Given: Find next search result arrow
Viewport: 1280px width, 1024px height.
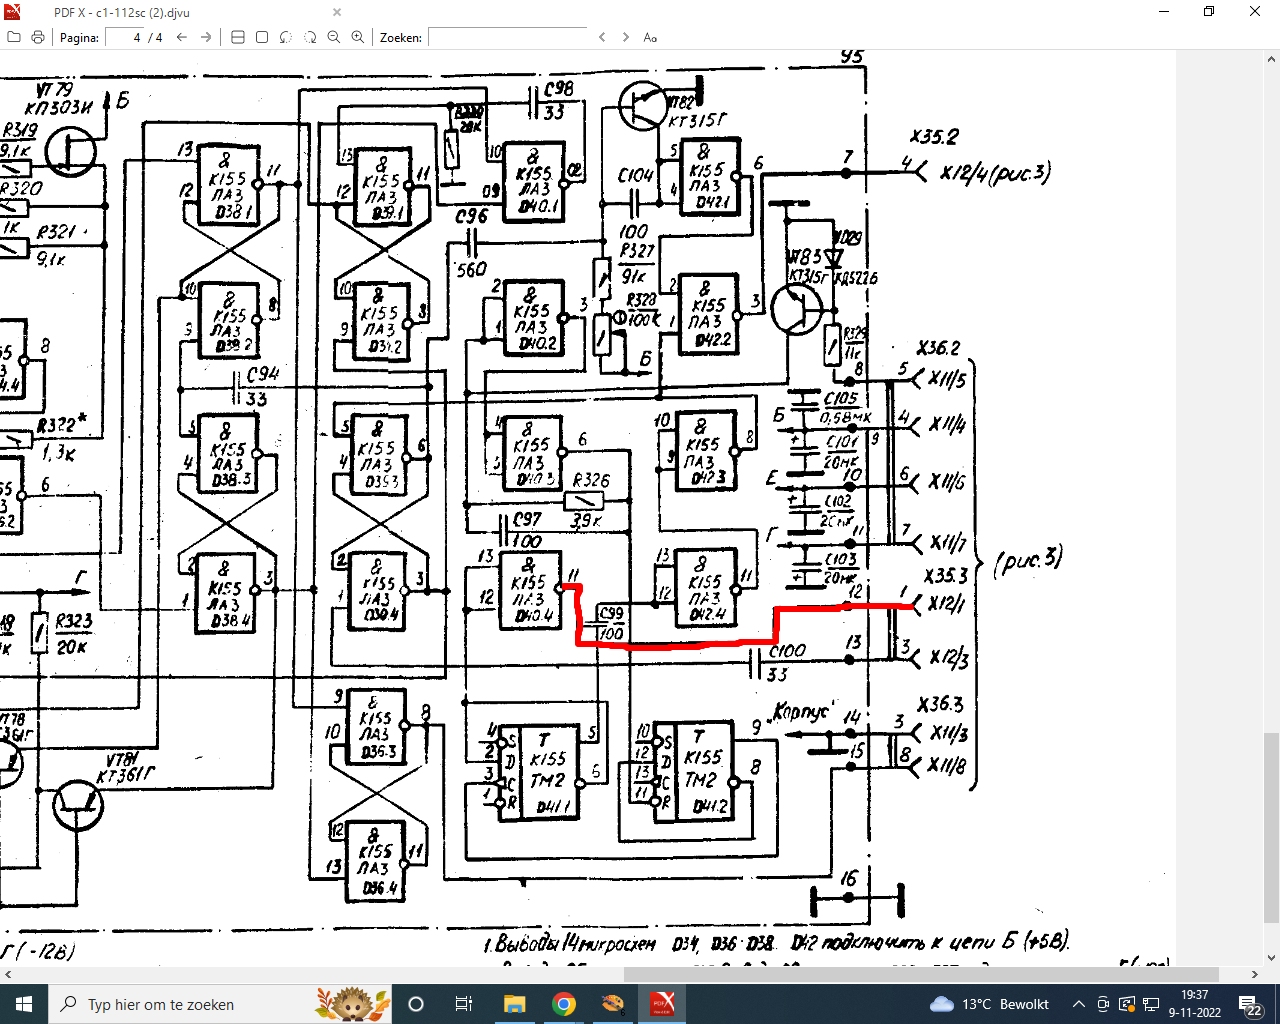Looking at the screenshot, I should [626, 37].
